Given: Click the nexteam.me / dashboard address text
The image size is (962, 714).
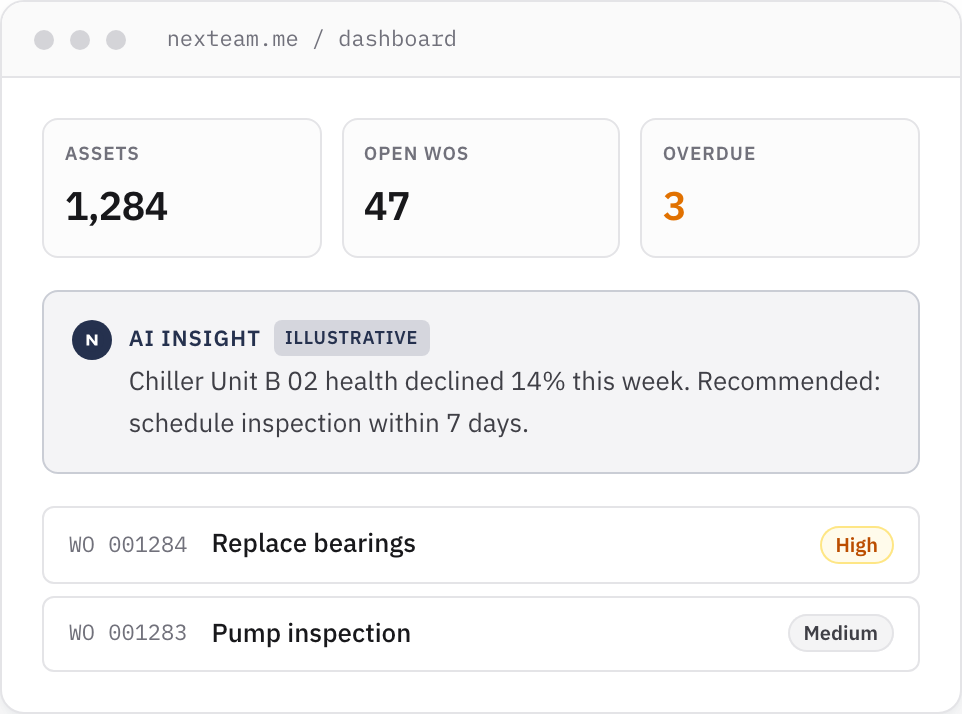Looking at the screenshot, I should 312,39.
